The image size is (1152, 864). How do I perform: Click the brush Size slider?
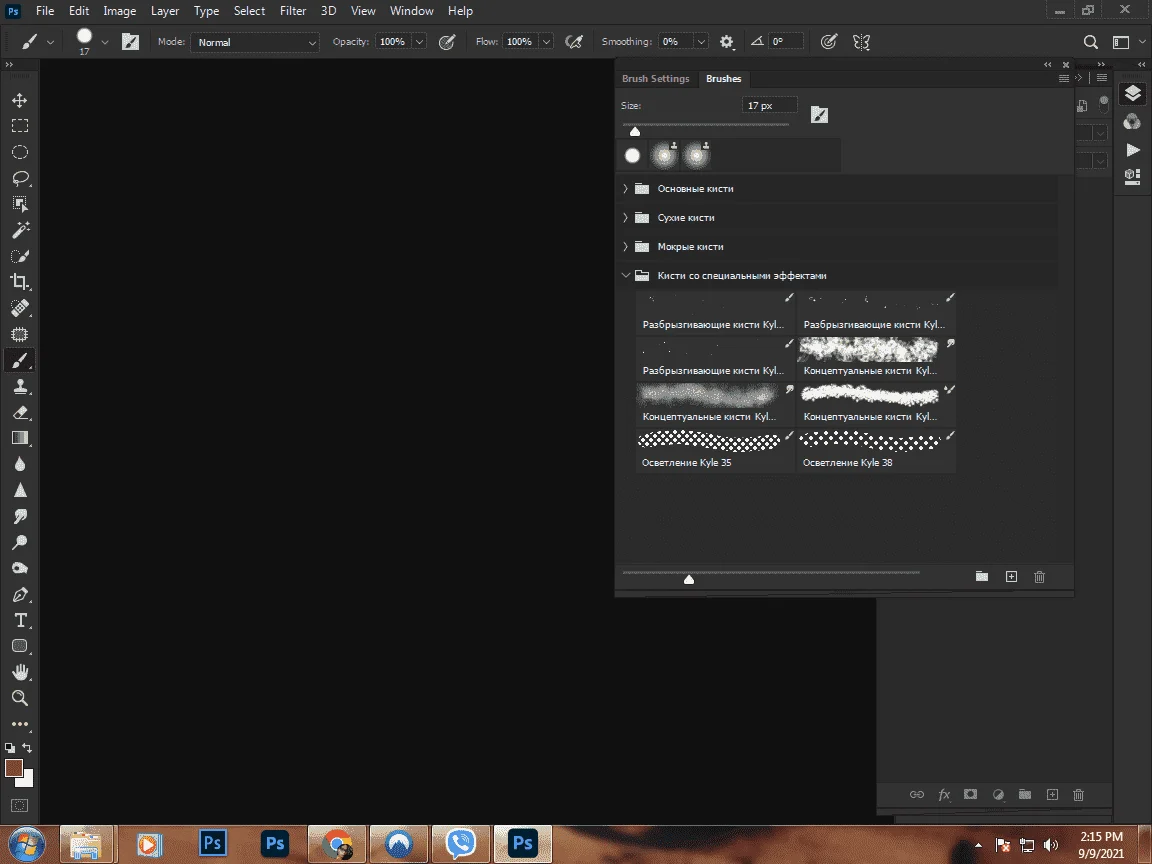705,127
